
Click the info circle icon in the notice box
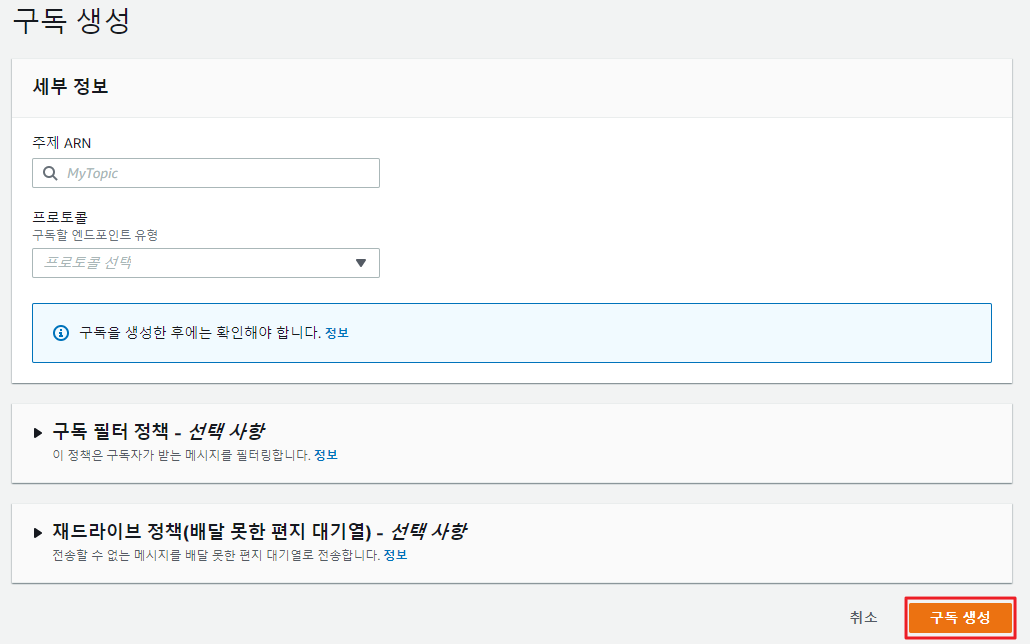tap(60, 333)
